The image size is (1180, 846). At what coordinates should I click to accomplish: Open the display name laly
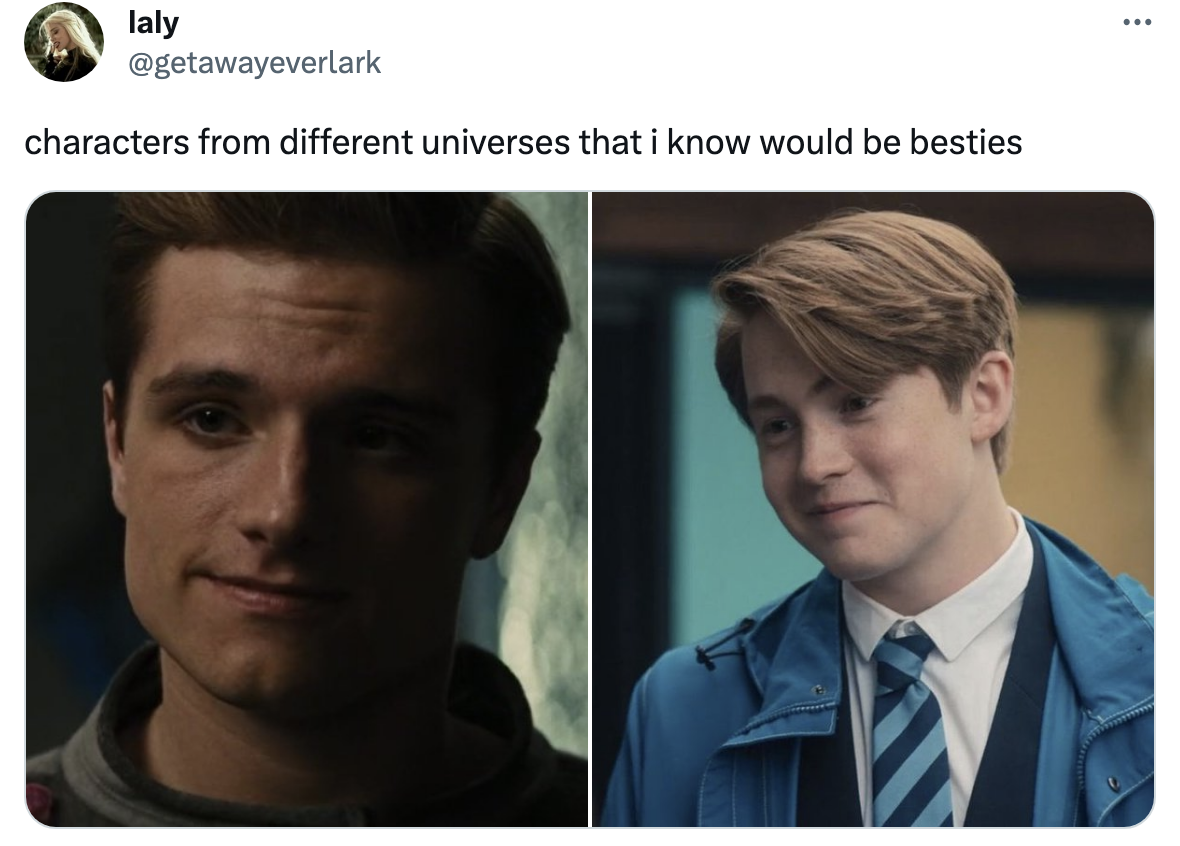[154, 23]
